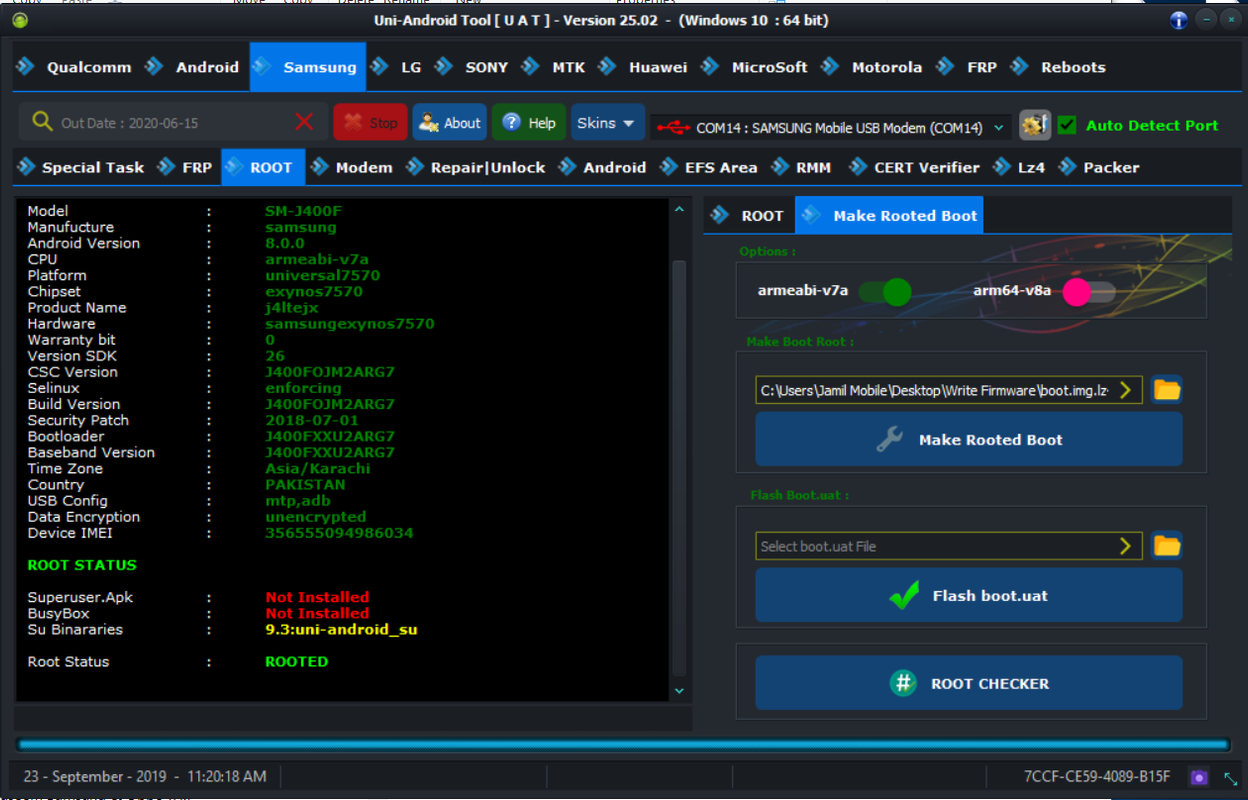Click the folder icon to browse boot.uat file
Viewport: 1248px width, 800px height.
(1167, 545)
